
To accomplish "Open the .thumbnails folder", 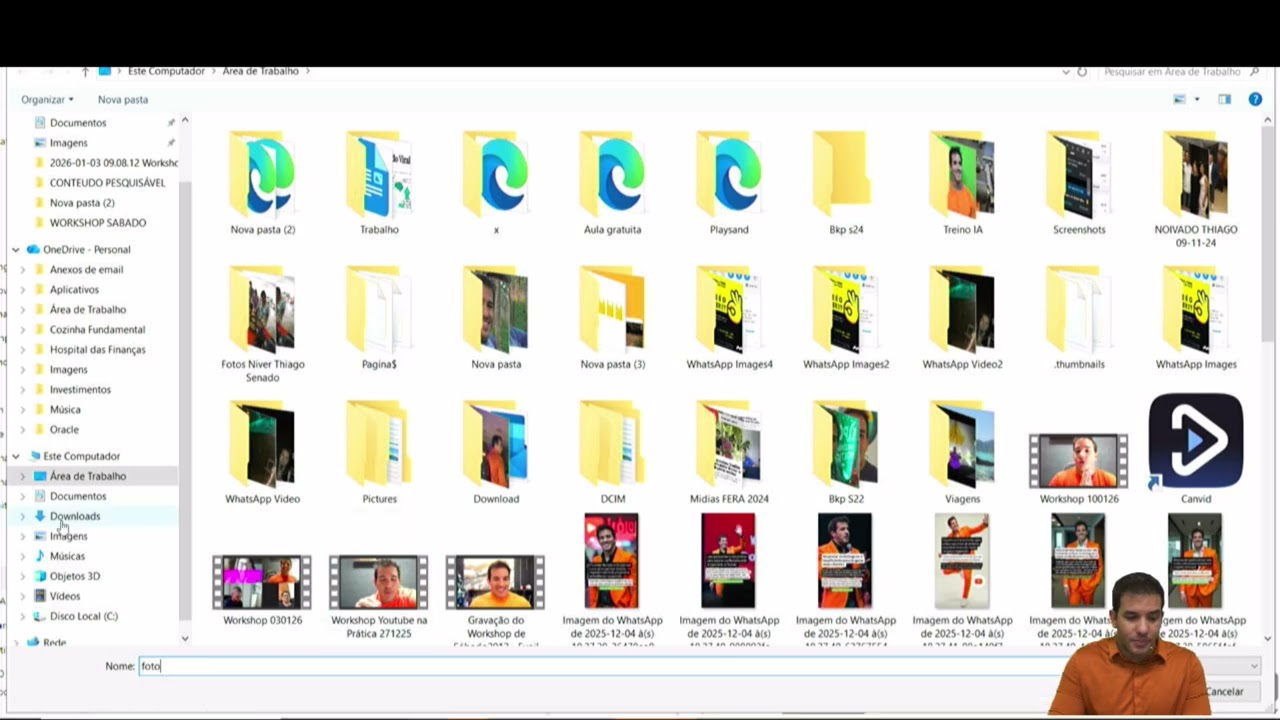I will pos(1079,317).
